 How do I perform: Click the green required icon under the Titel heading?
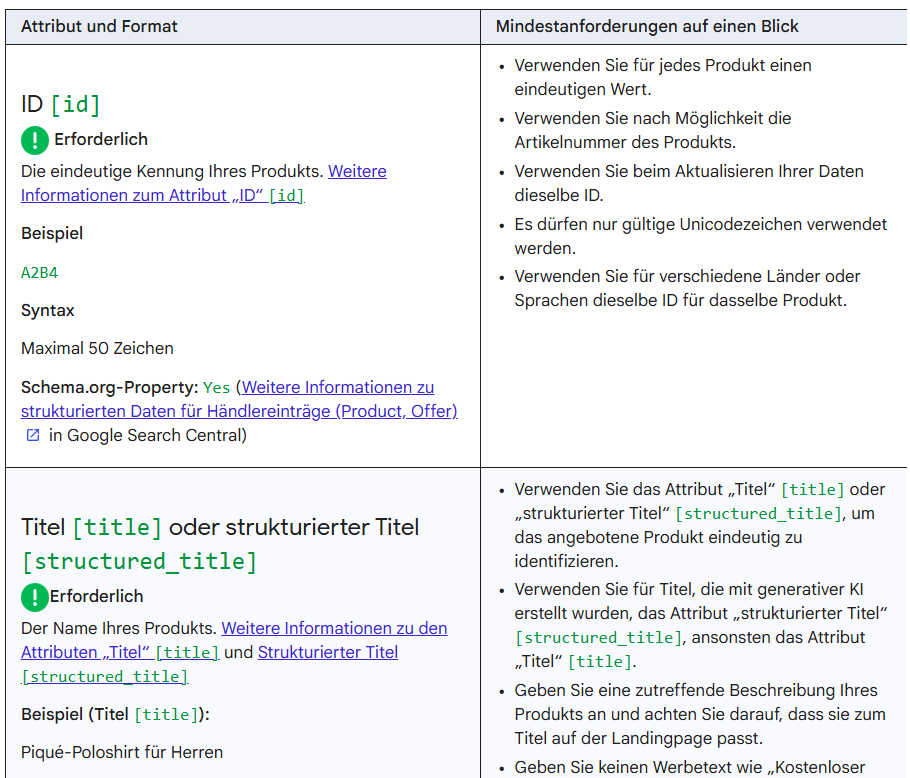(x=35, y=597)
